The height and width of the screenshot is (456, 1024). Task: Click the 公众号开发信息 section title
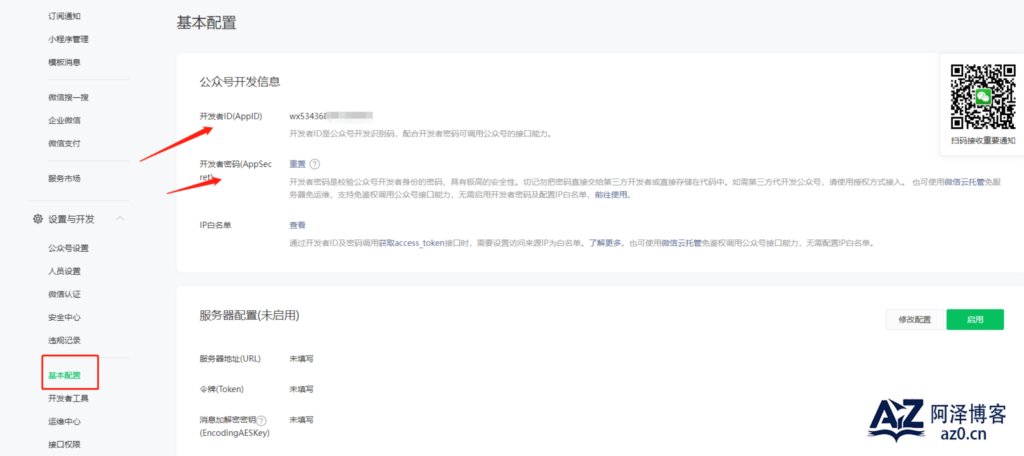pos(240,82)
